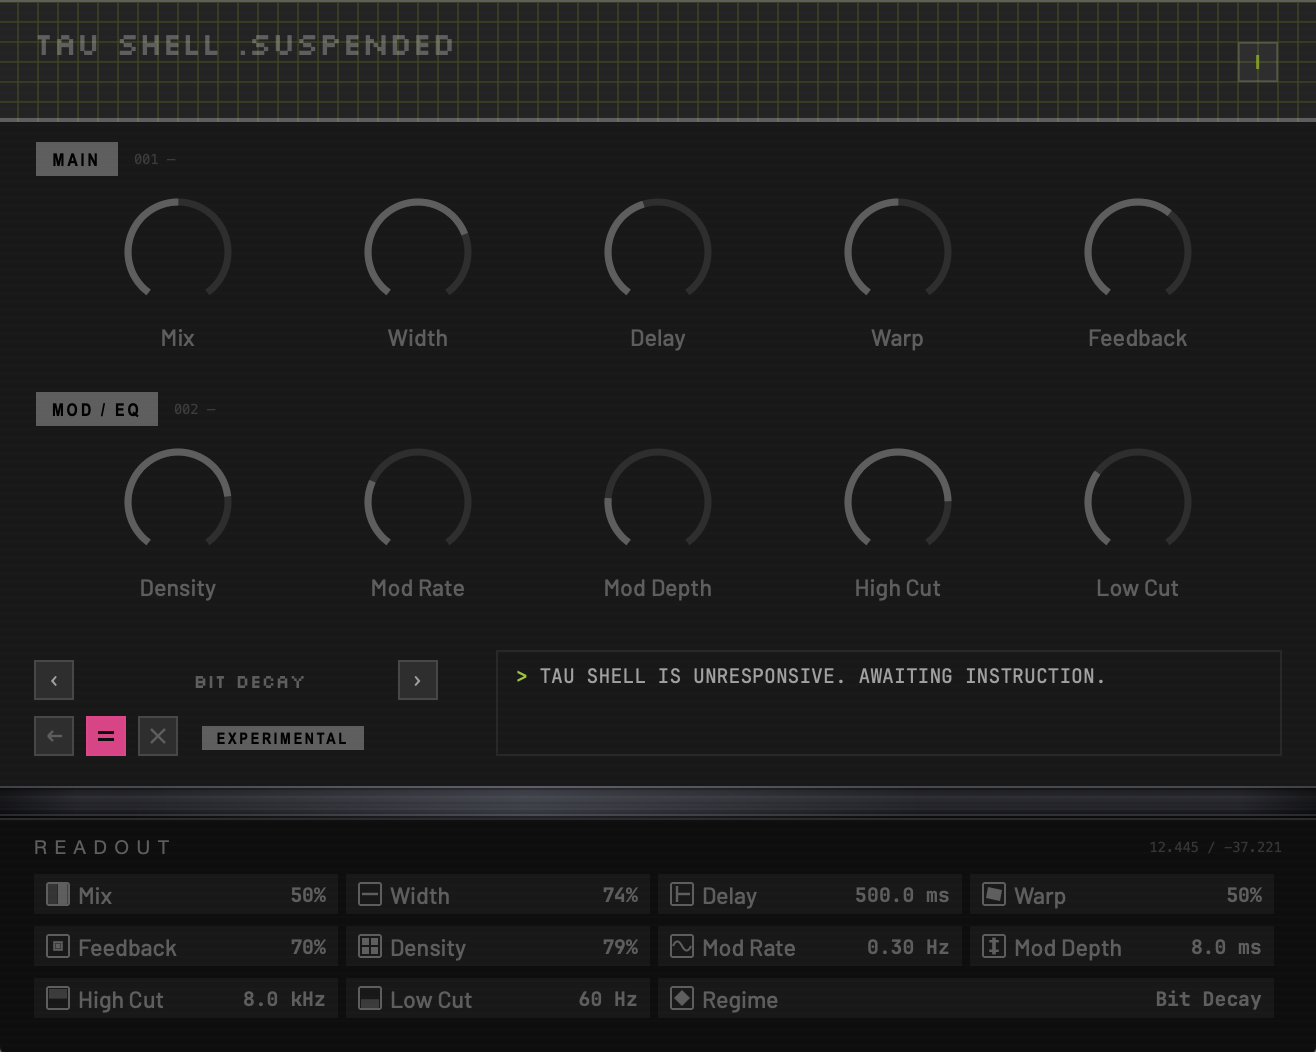
Task: Toggle the pink equals compare button
Action: [x=106, y=736]
